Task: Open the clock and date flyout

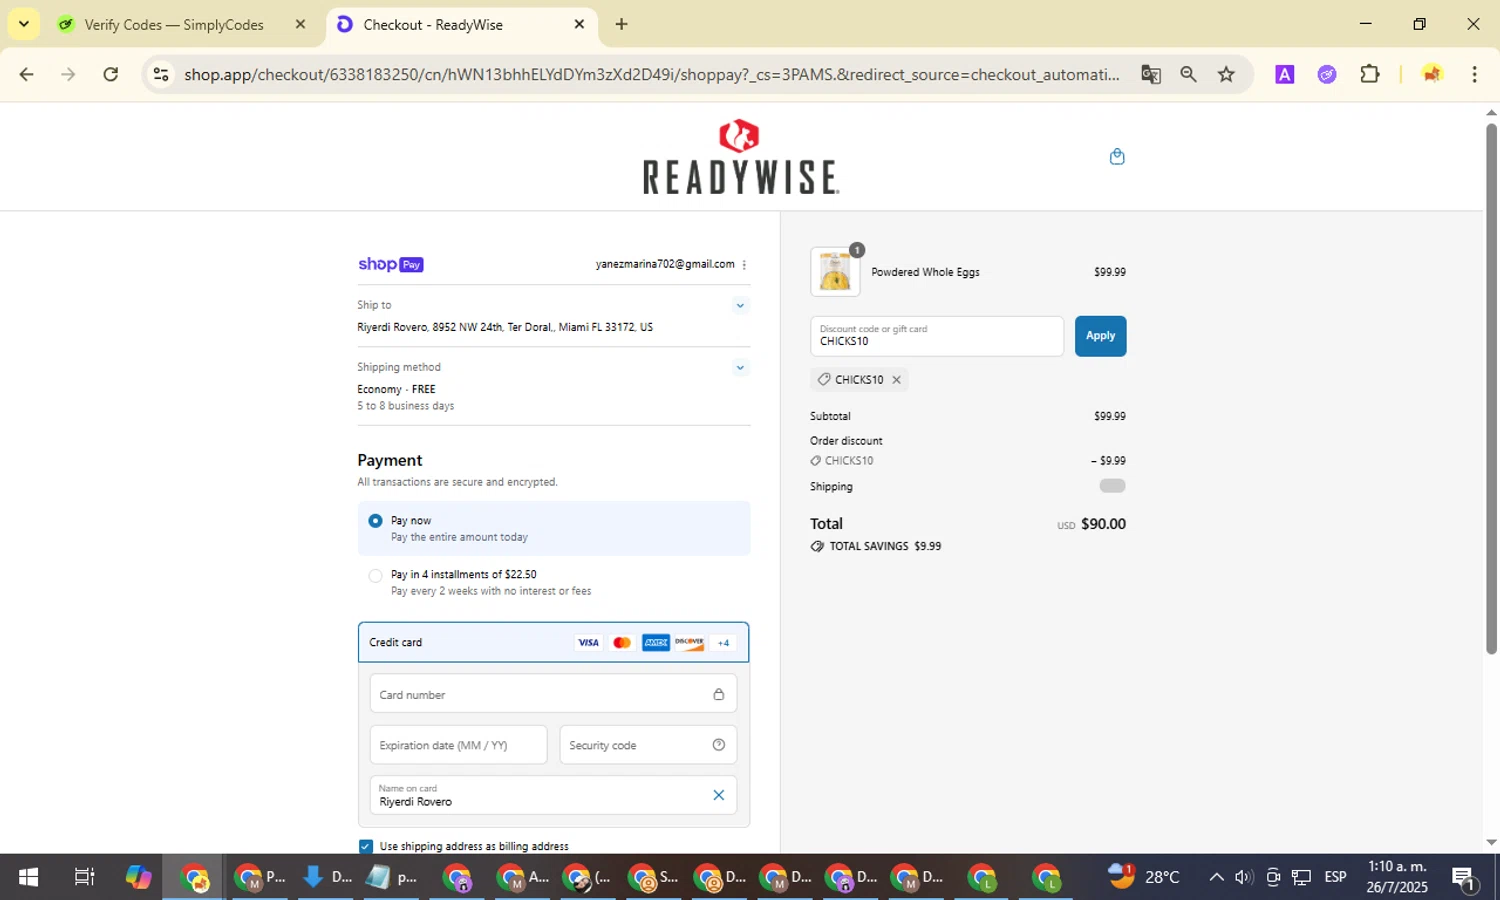Action: (x=1397, y=877)
